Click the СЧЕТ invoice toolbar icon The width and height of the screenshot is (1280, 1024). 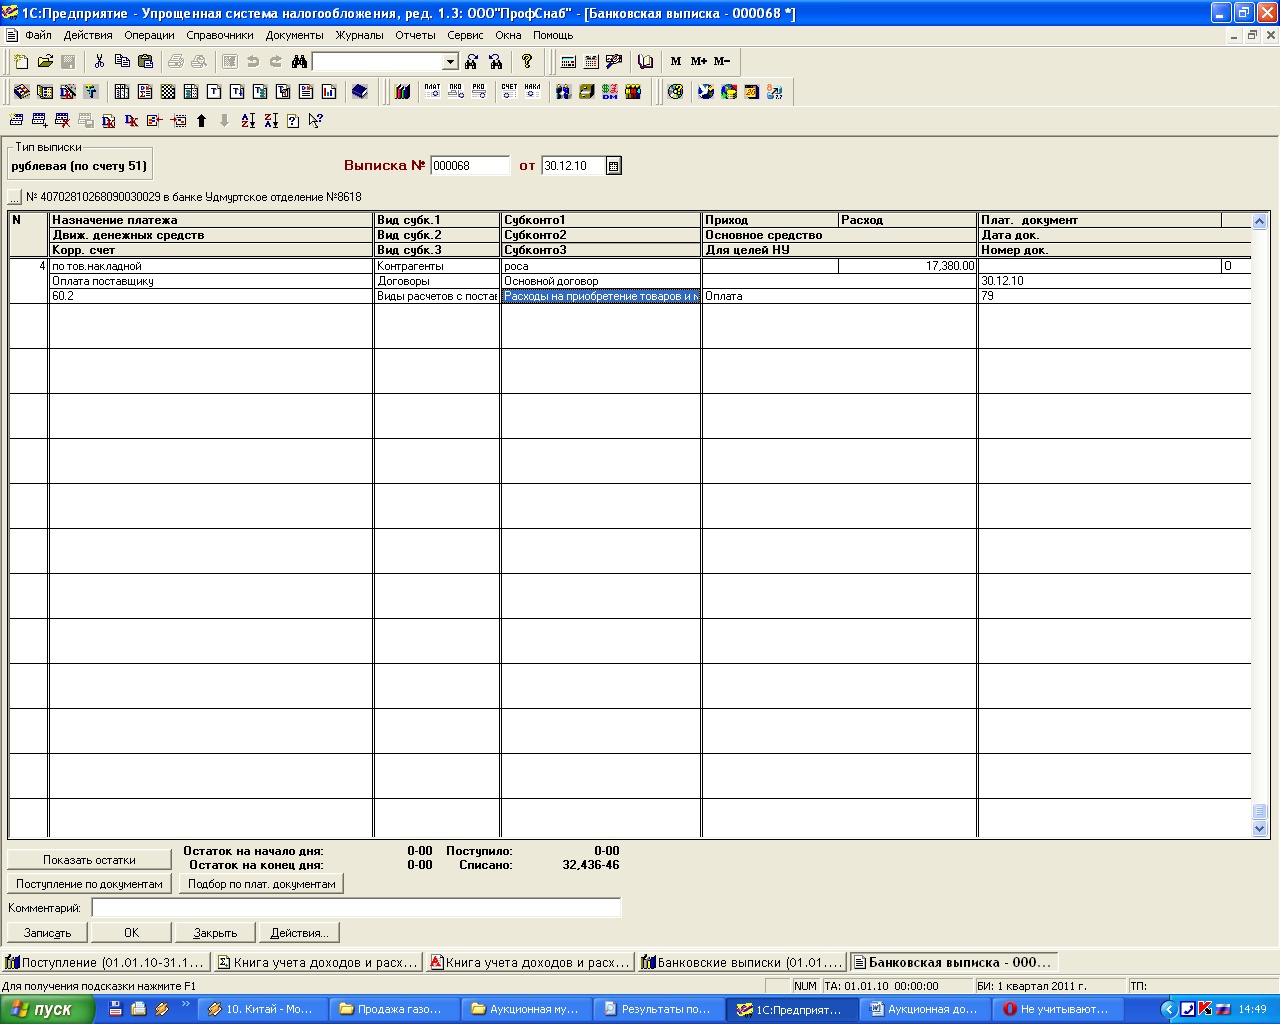[509, 92]
